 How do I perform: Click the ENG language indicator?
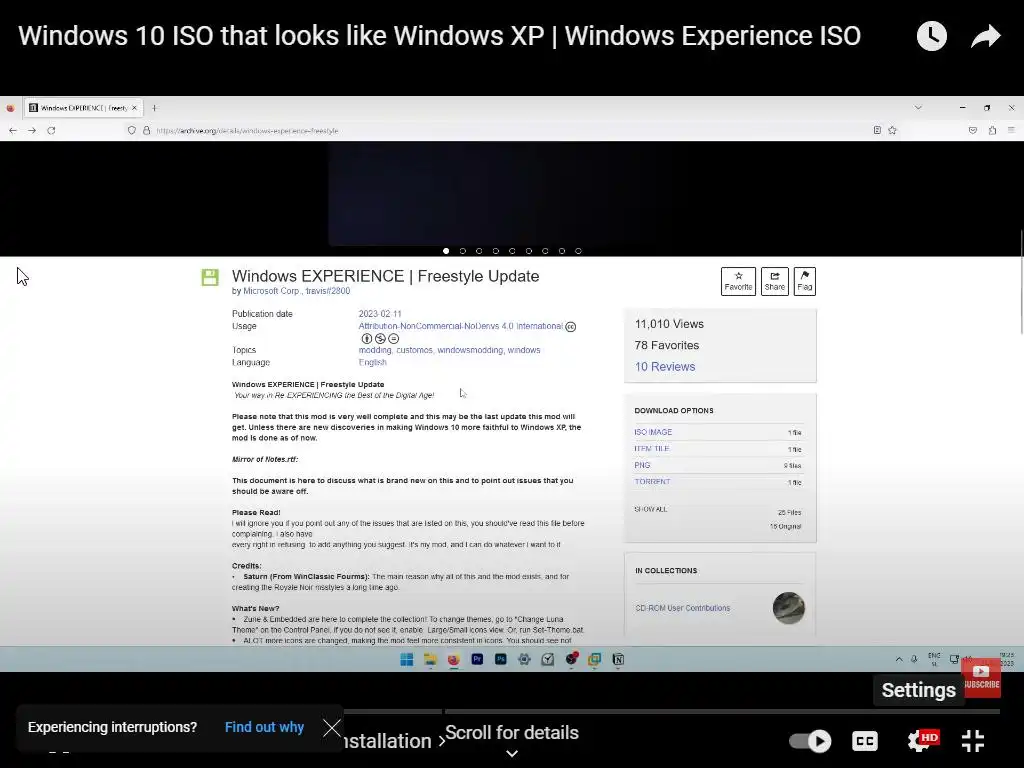[934, 660]
